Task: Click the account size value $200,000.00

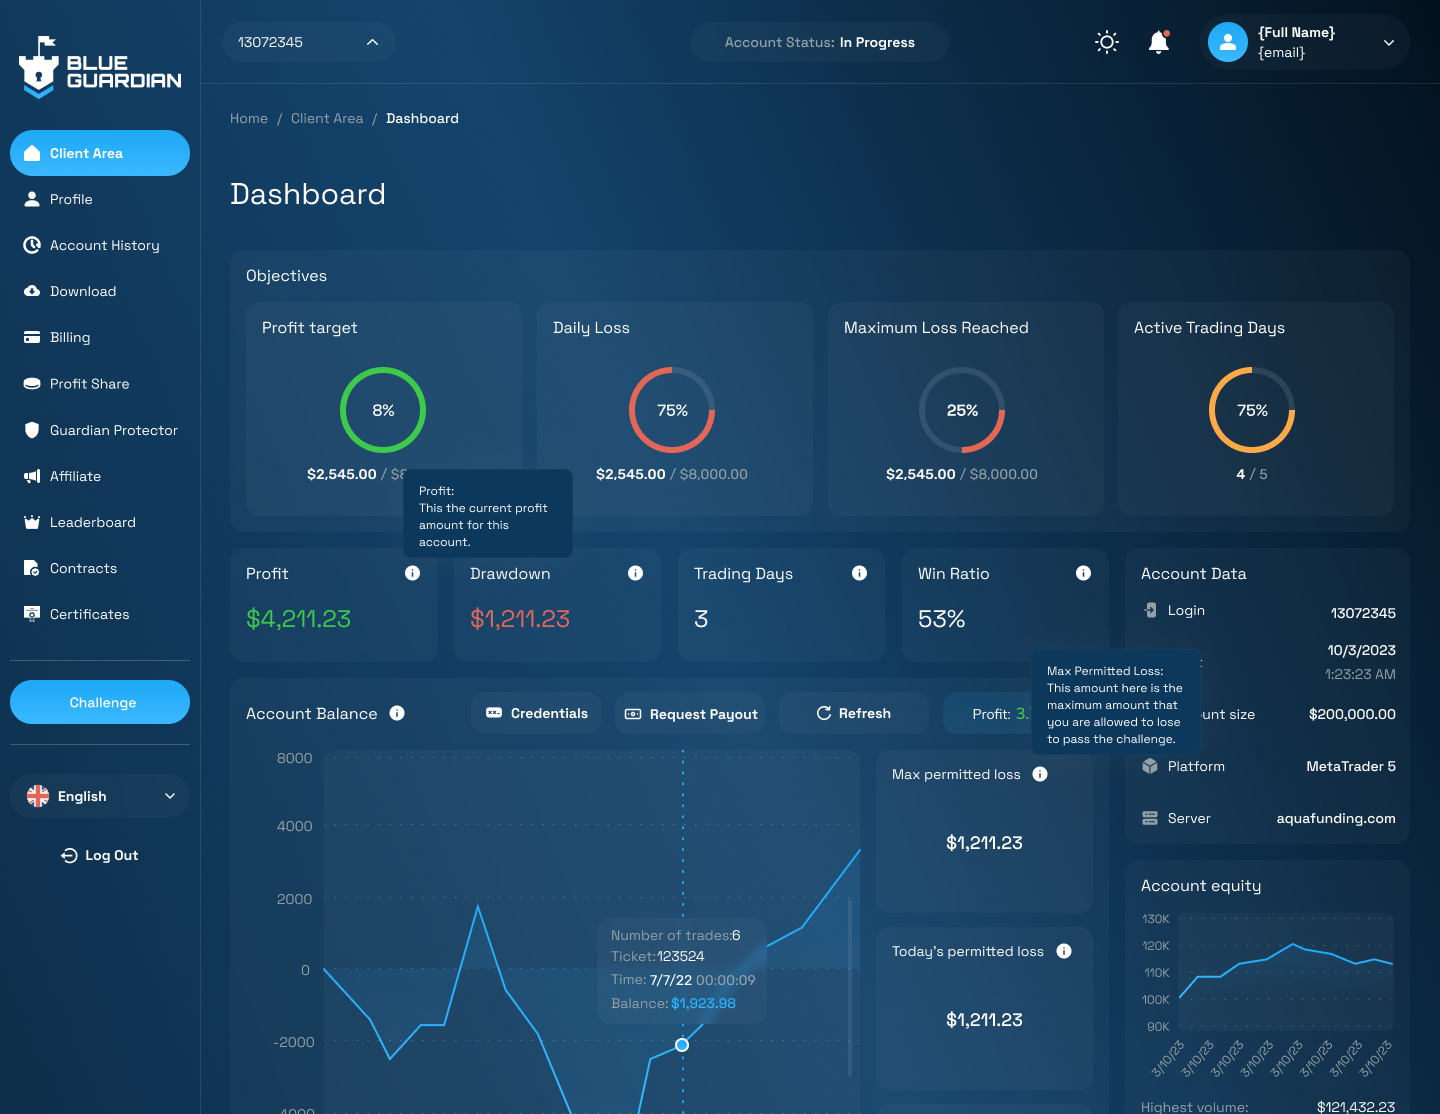Action: pyautogui.click(x=1352, y=714)
